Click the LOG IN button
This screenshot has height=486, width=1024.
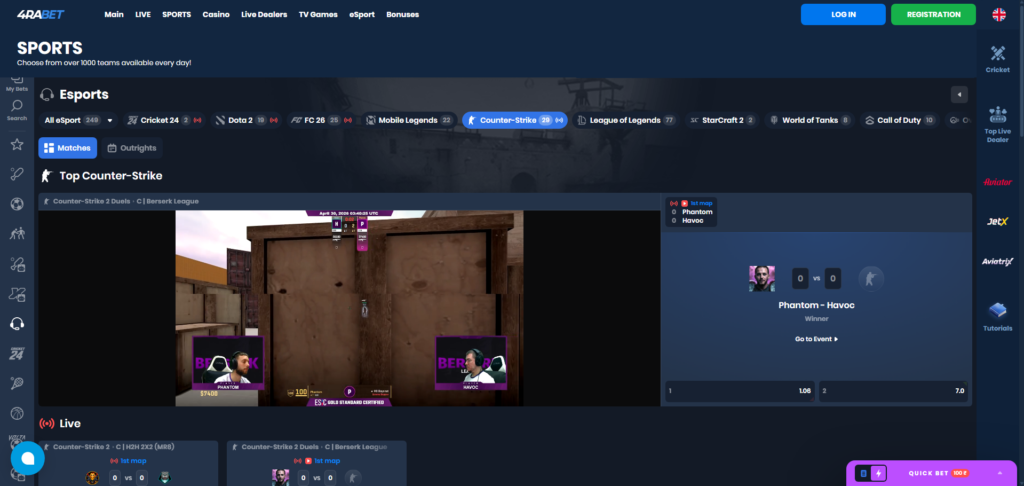(843, 14)
